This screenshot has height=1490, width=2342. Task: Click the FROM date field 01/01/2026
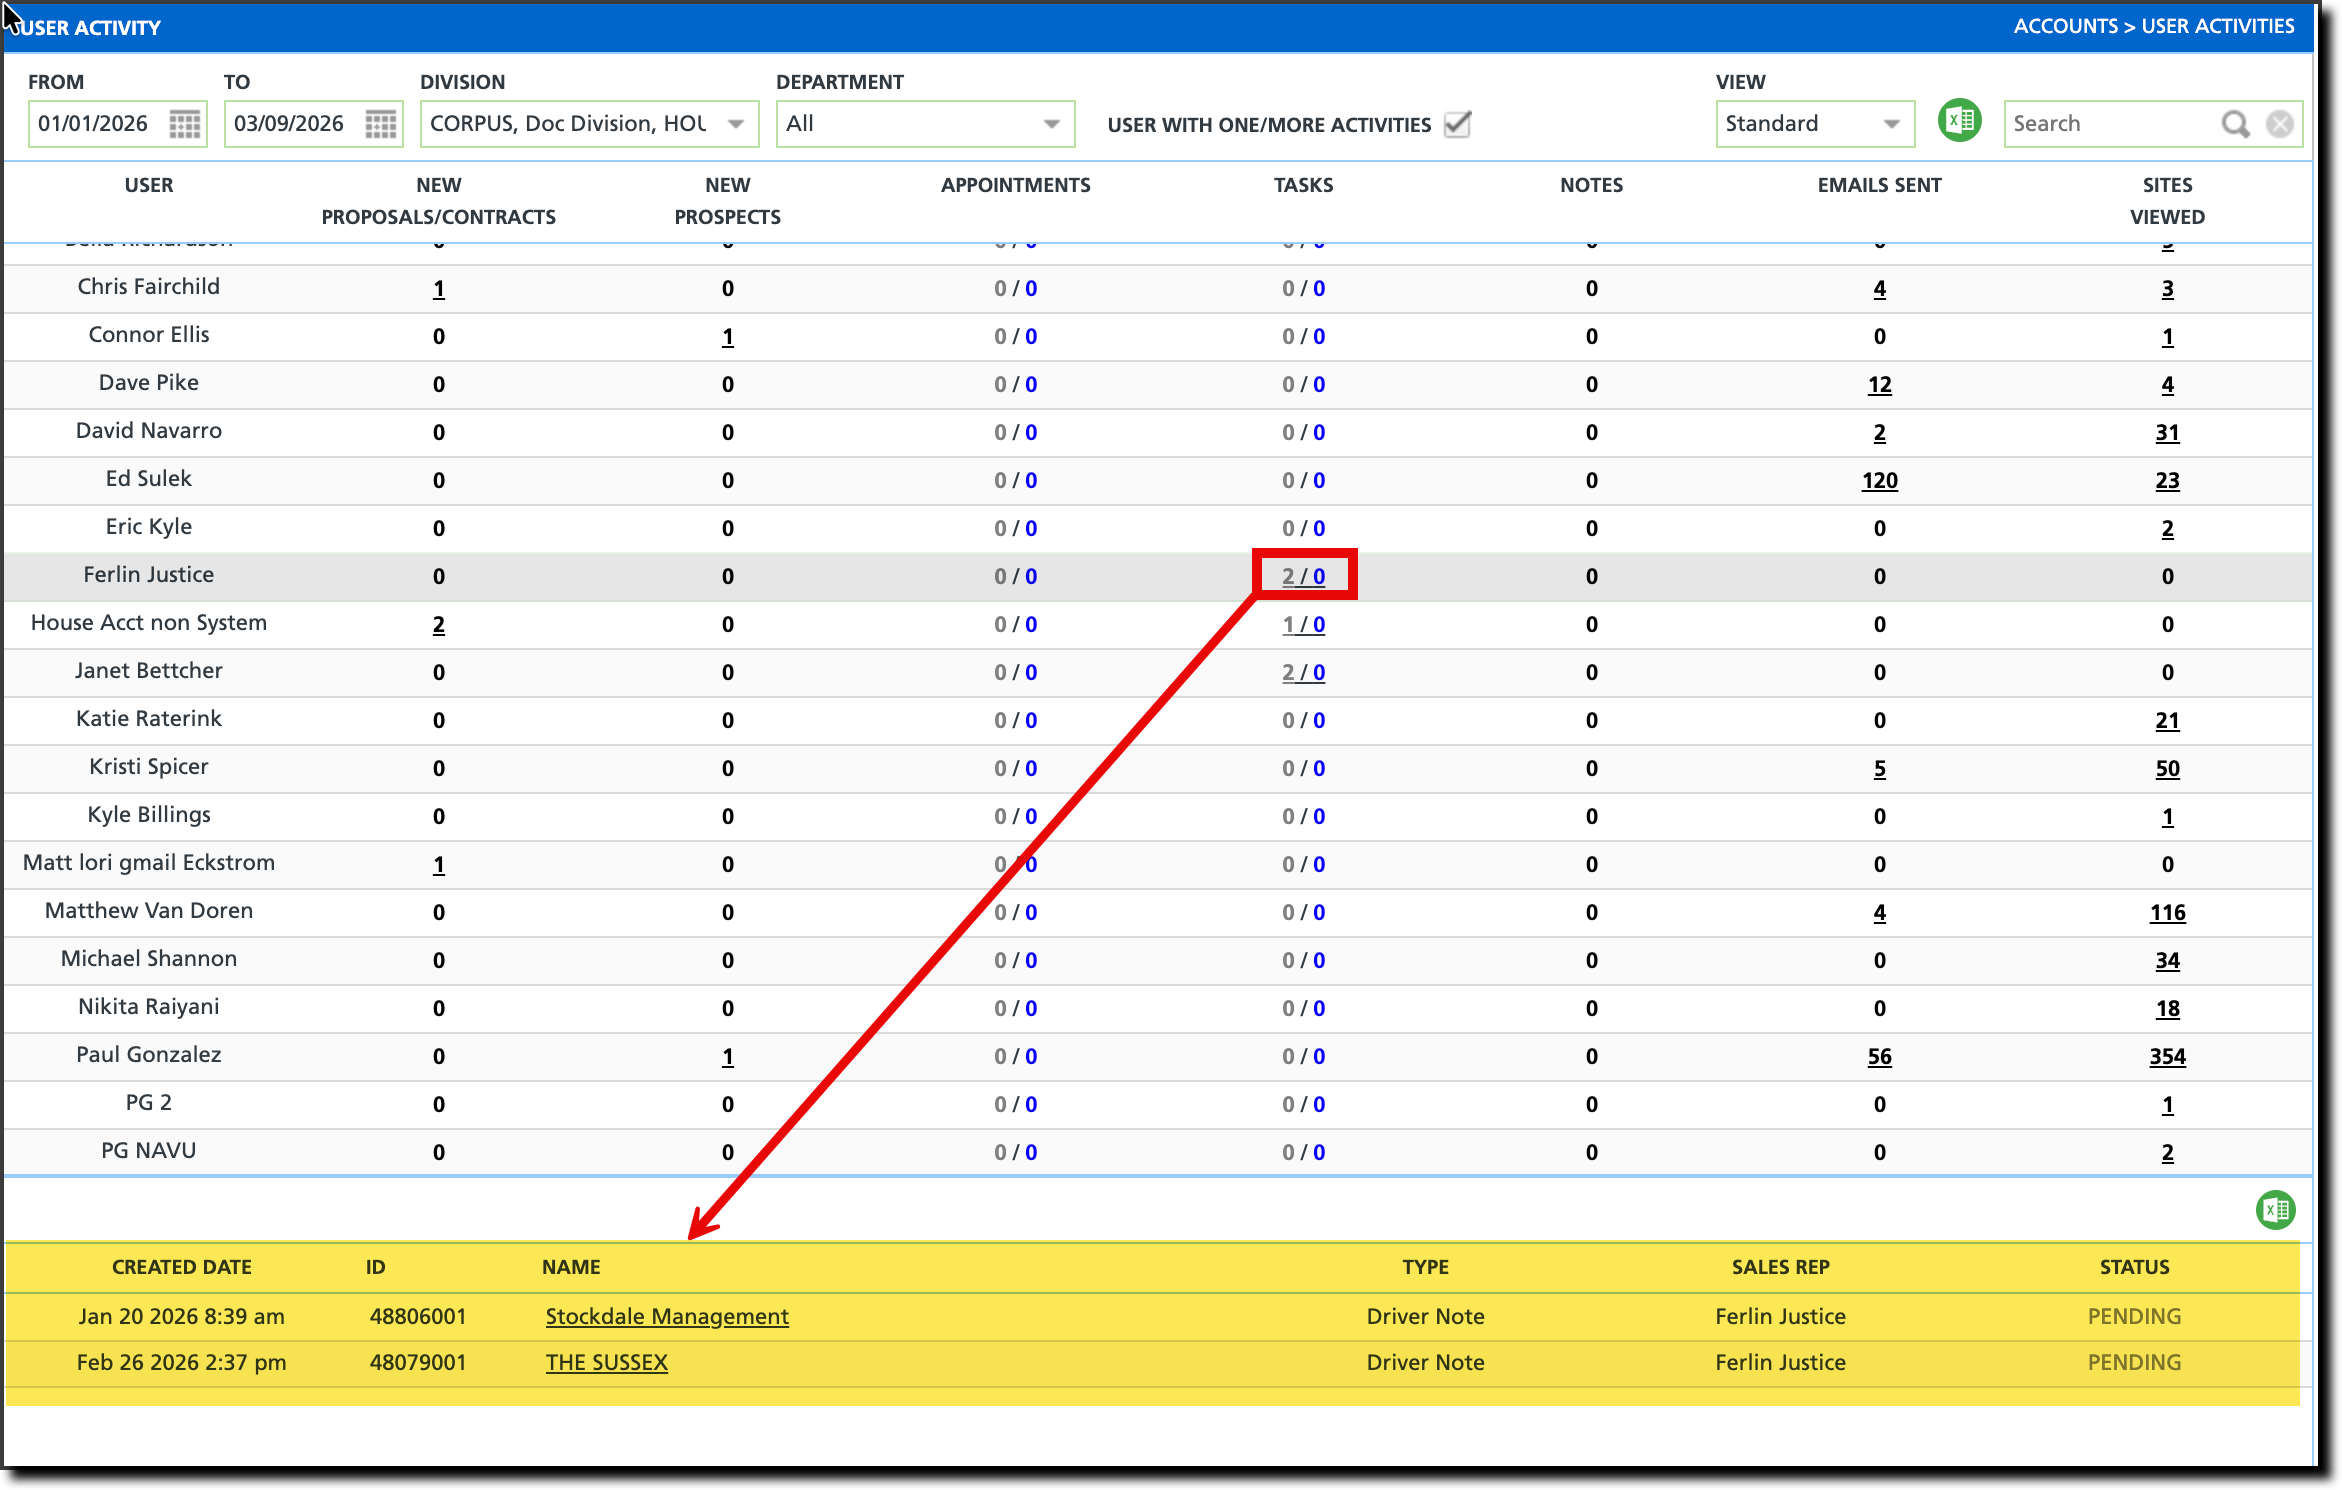point(94,124)
